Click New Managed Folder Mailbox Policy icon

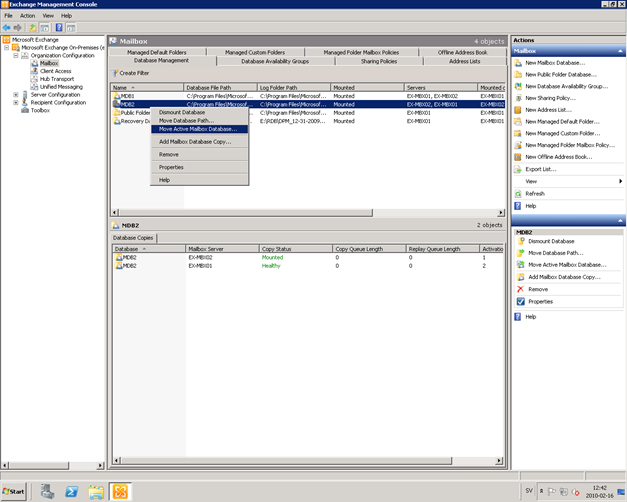[518, 145]
